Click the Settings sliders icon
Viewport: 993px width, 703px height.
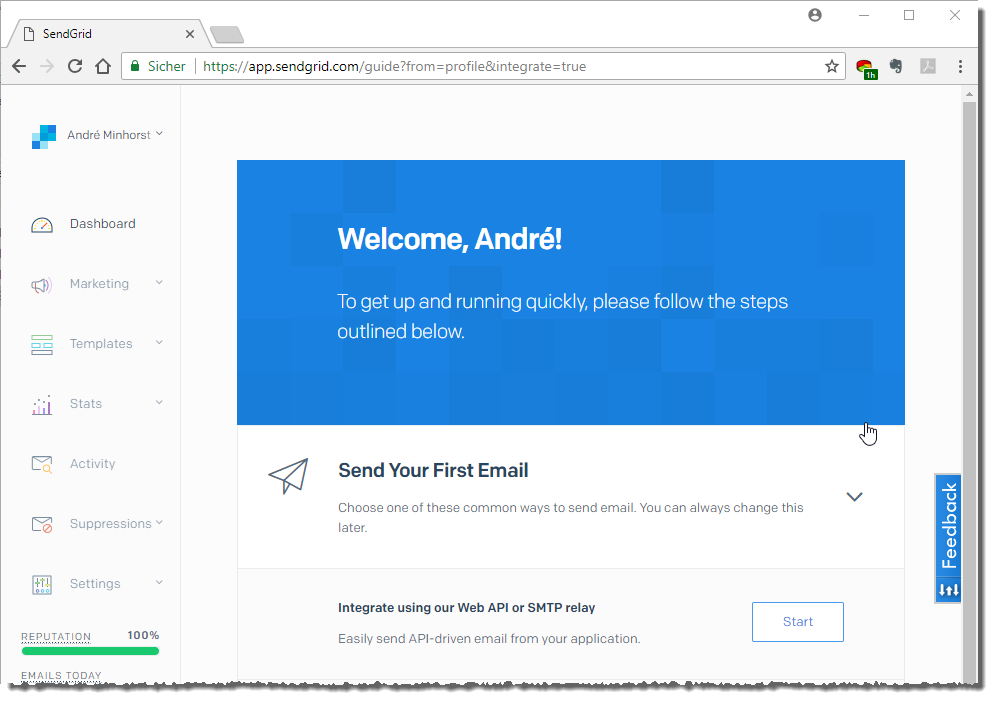[x=41, y=584]
